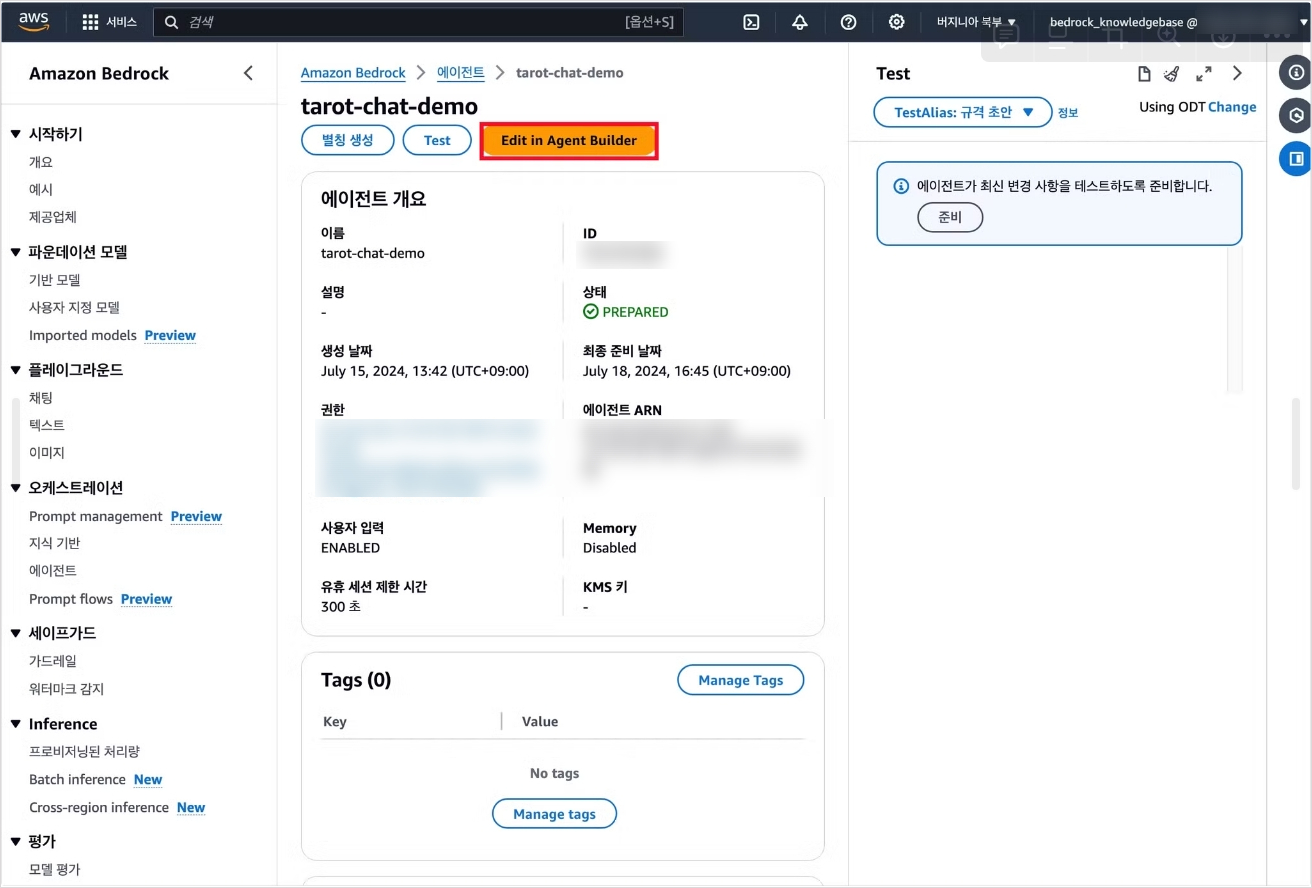
Task: Collapse the Amazon Bedrock sidebar
Action: click(x=248, y=73)
